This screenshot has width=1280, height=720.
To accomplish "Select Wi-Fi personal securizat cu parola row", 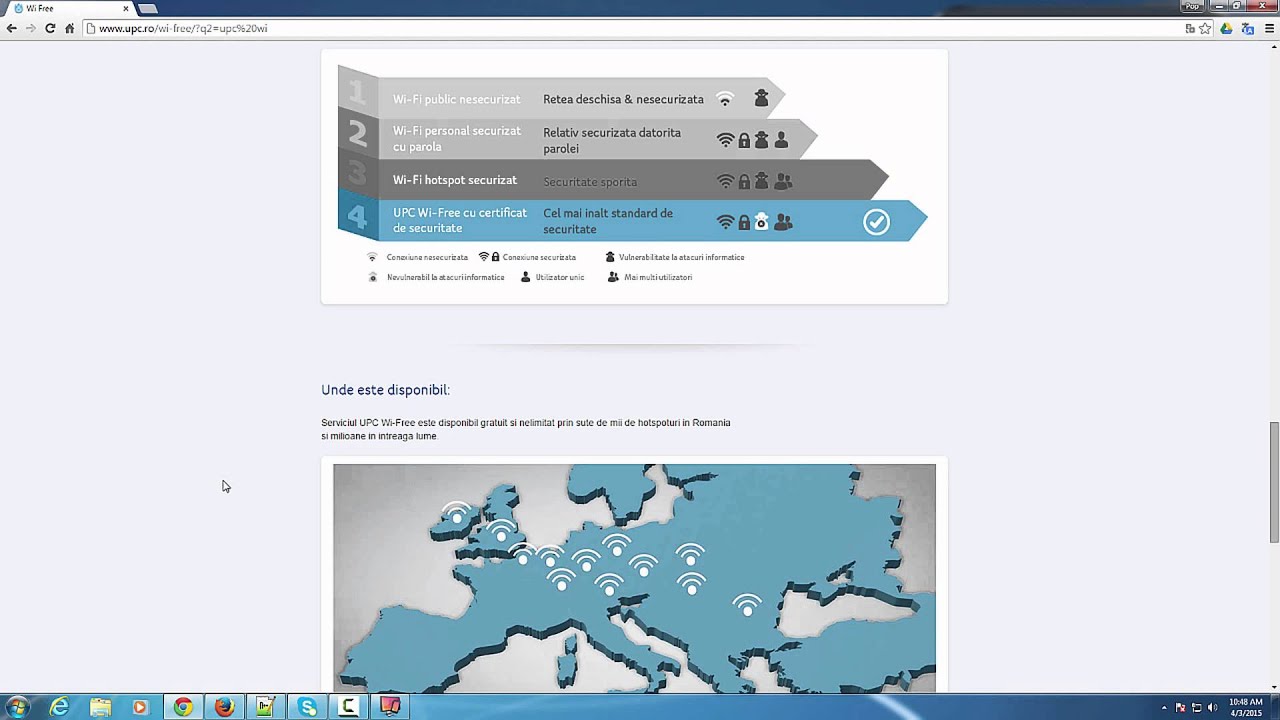I will (578, 139).
